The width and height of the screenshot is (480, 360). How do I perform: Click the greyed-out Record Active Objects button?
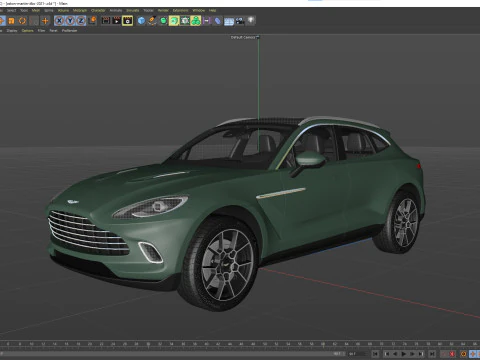click(x=444, y=354)
